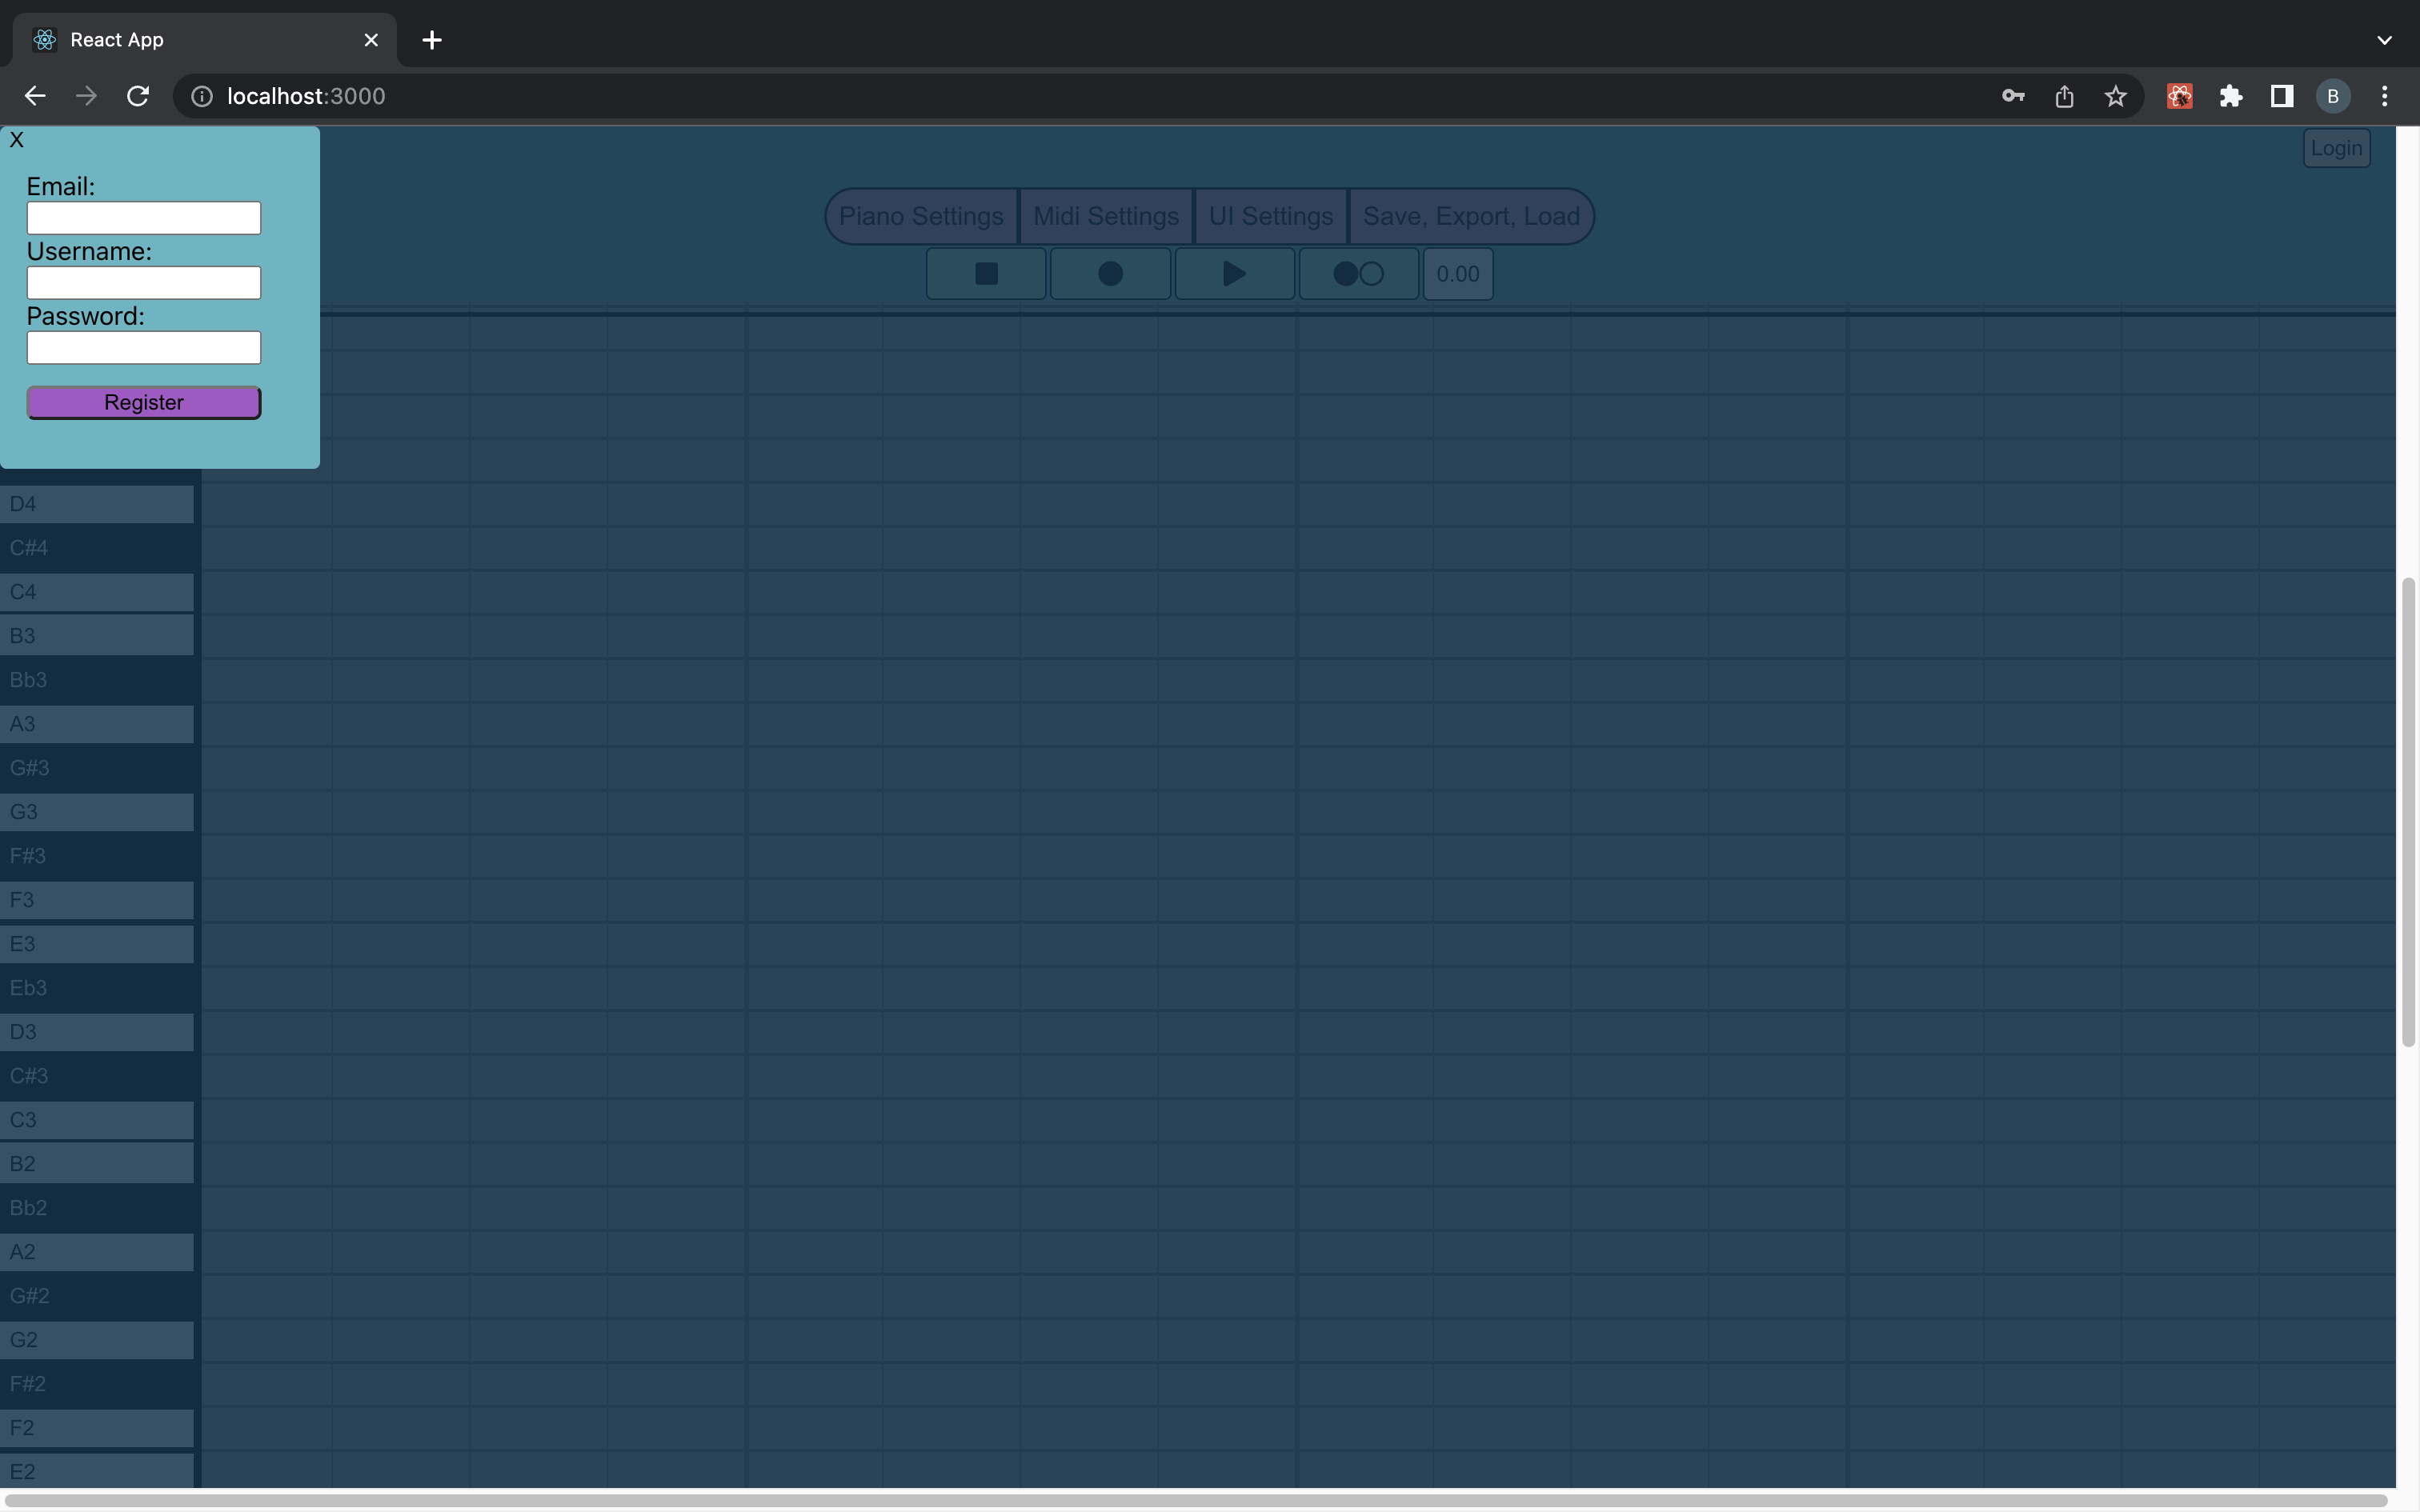
Task: Toggle the F#2 piano key
Action: tap(96, 1383)
